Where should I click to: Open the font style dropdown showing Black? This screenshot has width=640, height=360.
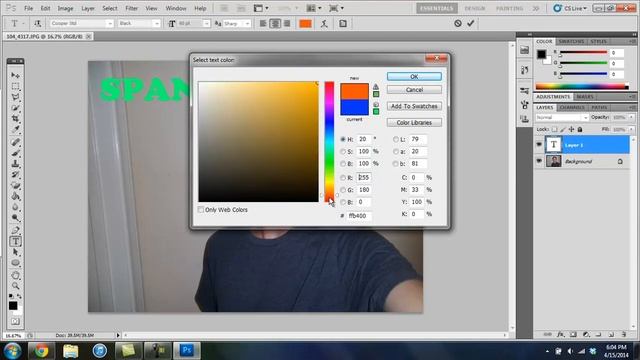click(x=156, y=24)
